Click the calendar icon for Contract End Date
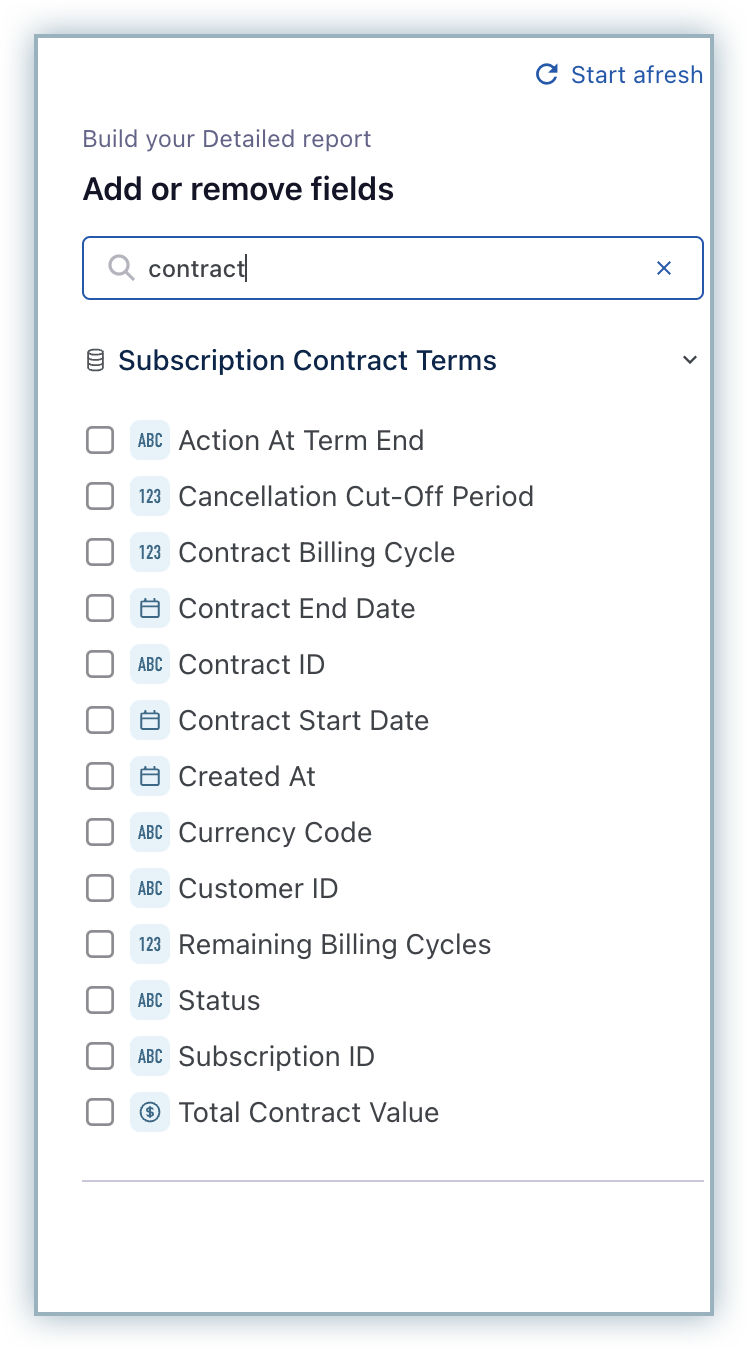This screenshot has height=1350, width=748. 150,608
